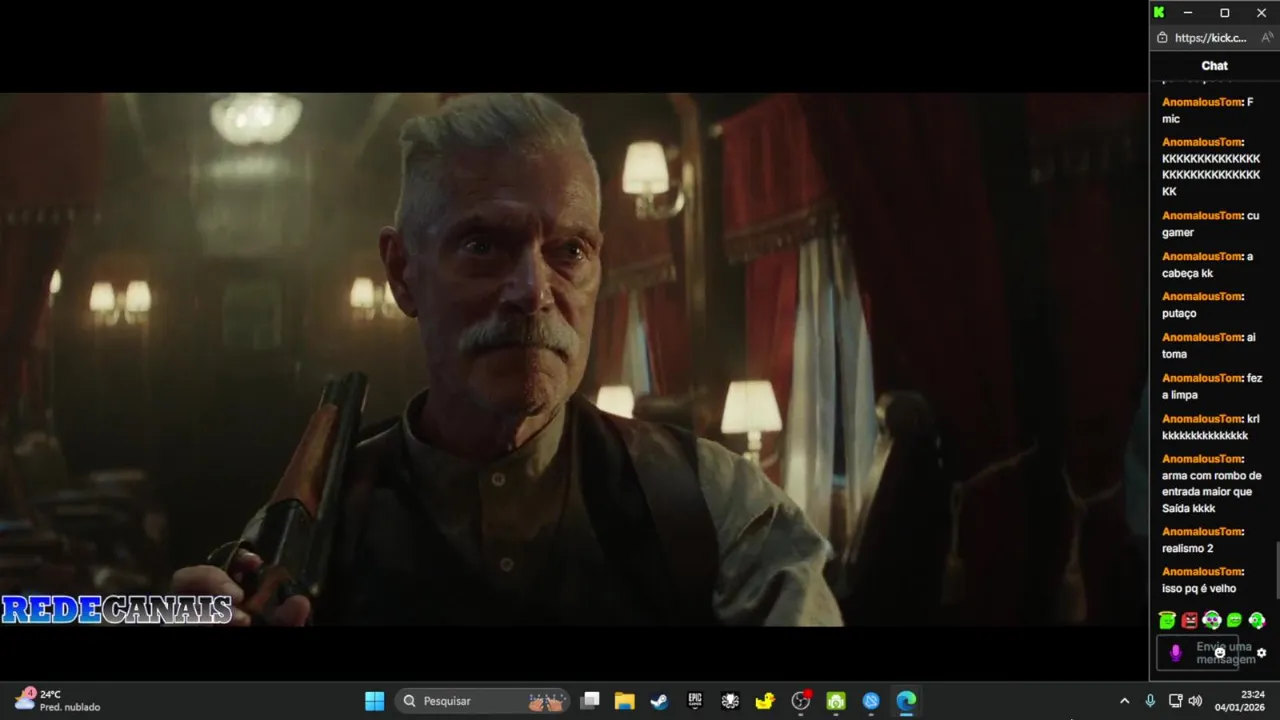Click the https://kick.c... address bar
The image size is (1280, 720).
pos(1211,38)
